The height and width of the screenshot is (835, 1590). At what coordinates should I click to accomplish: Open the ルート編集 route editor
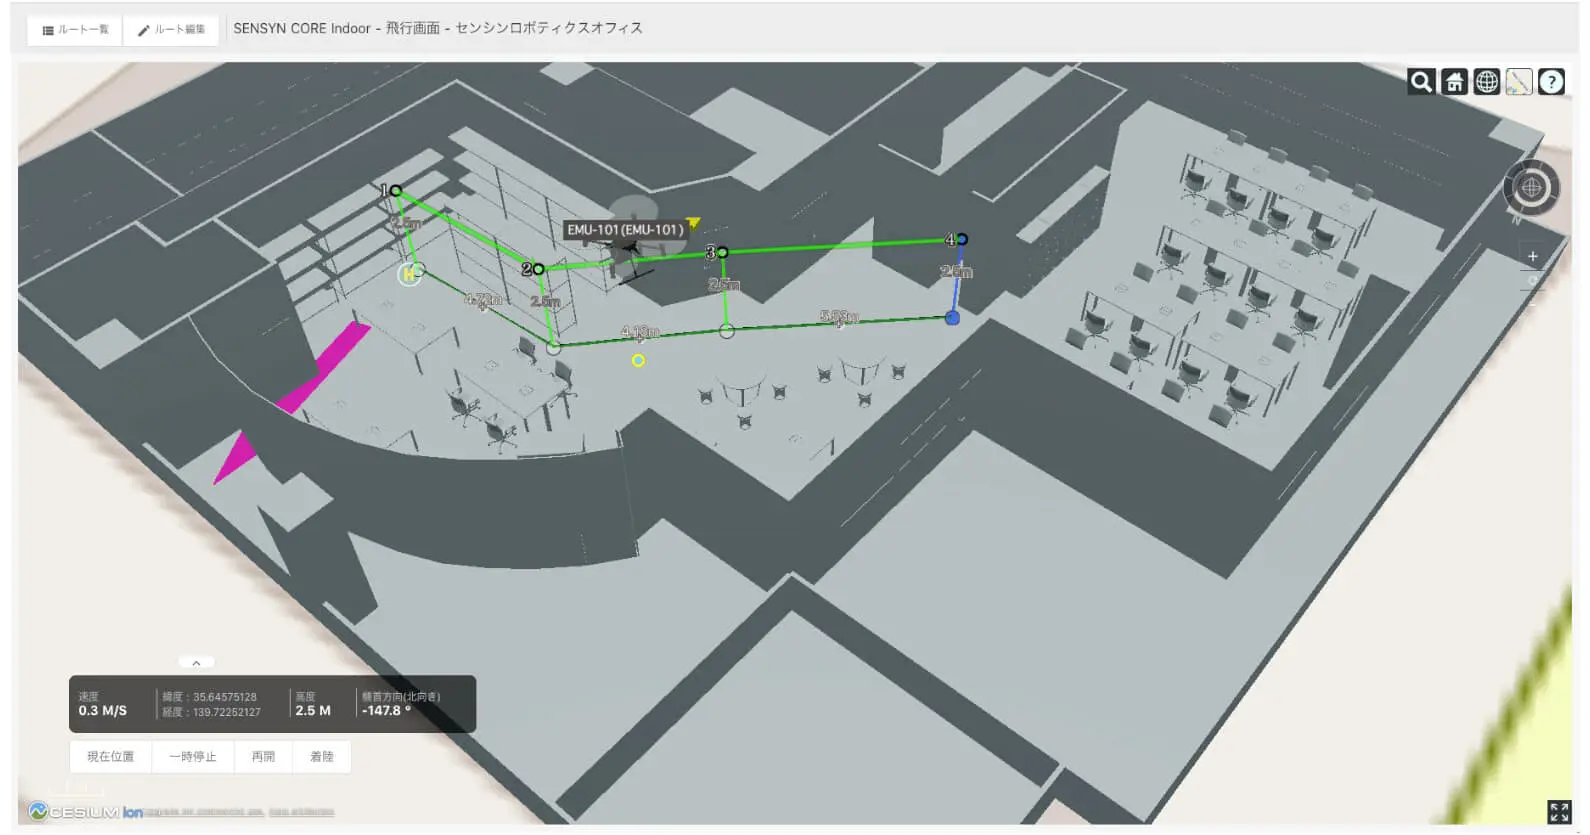pyautogui.click(x=171, y=30)
